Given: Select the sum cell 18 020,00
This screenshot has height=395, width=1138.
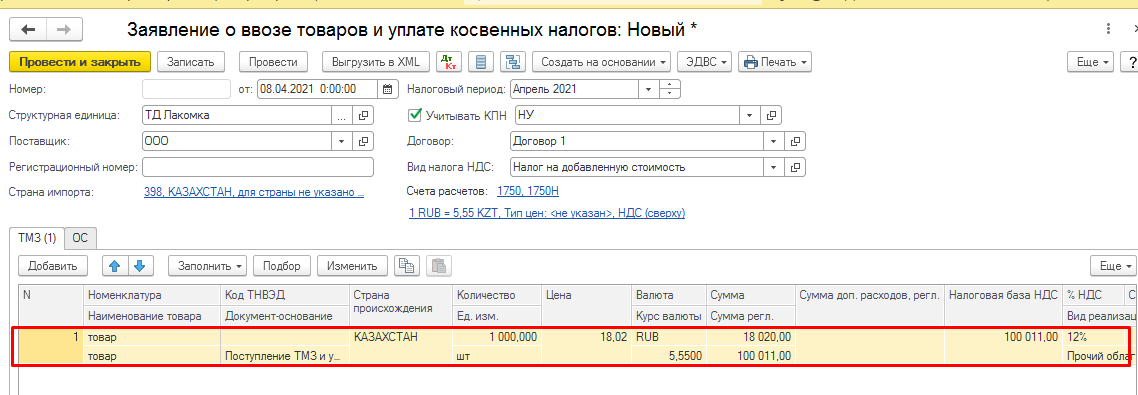Looking at the screenshot, I should tap(750, 338).
